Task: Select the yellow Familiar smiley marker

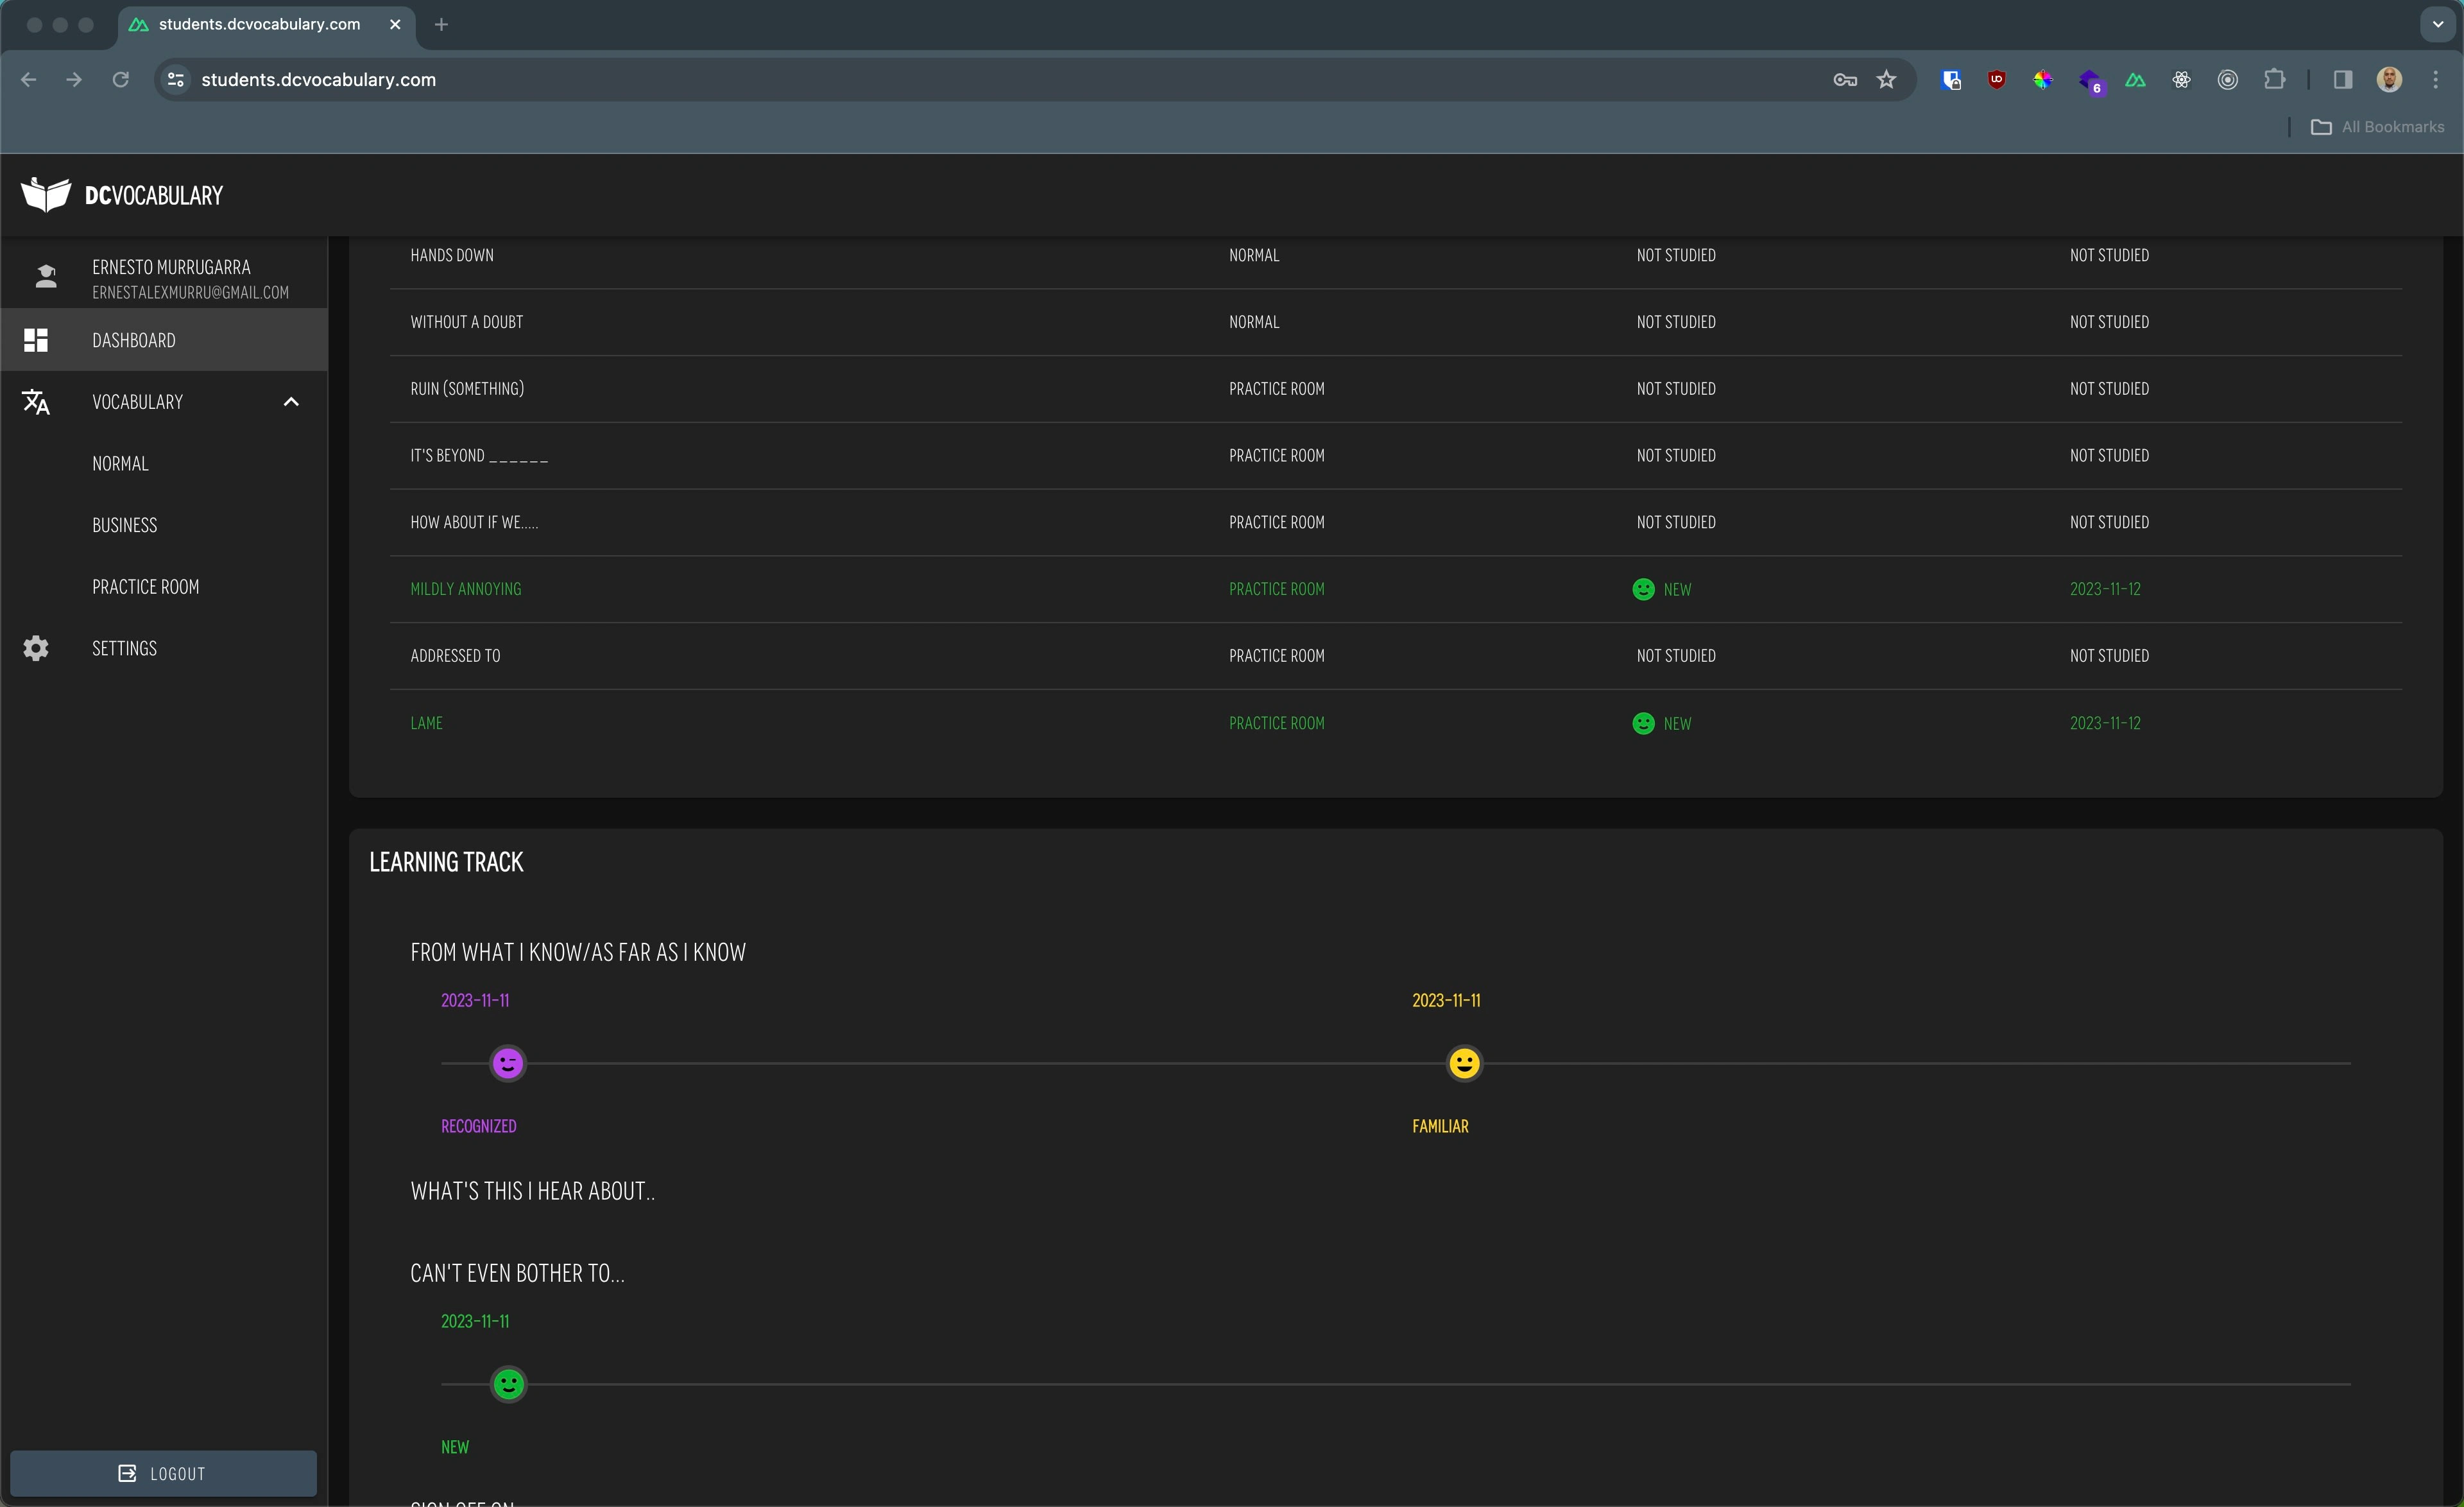Action: [x=1464, y=1063]
